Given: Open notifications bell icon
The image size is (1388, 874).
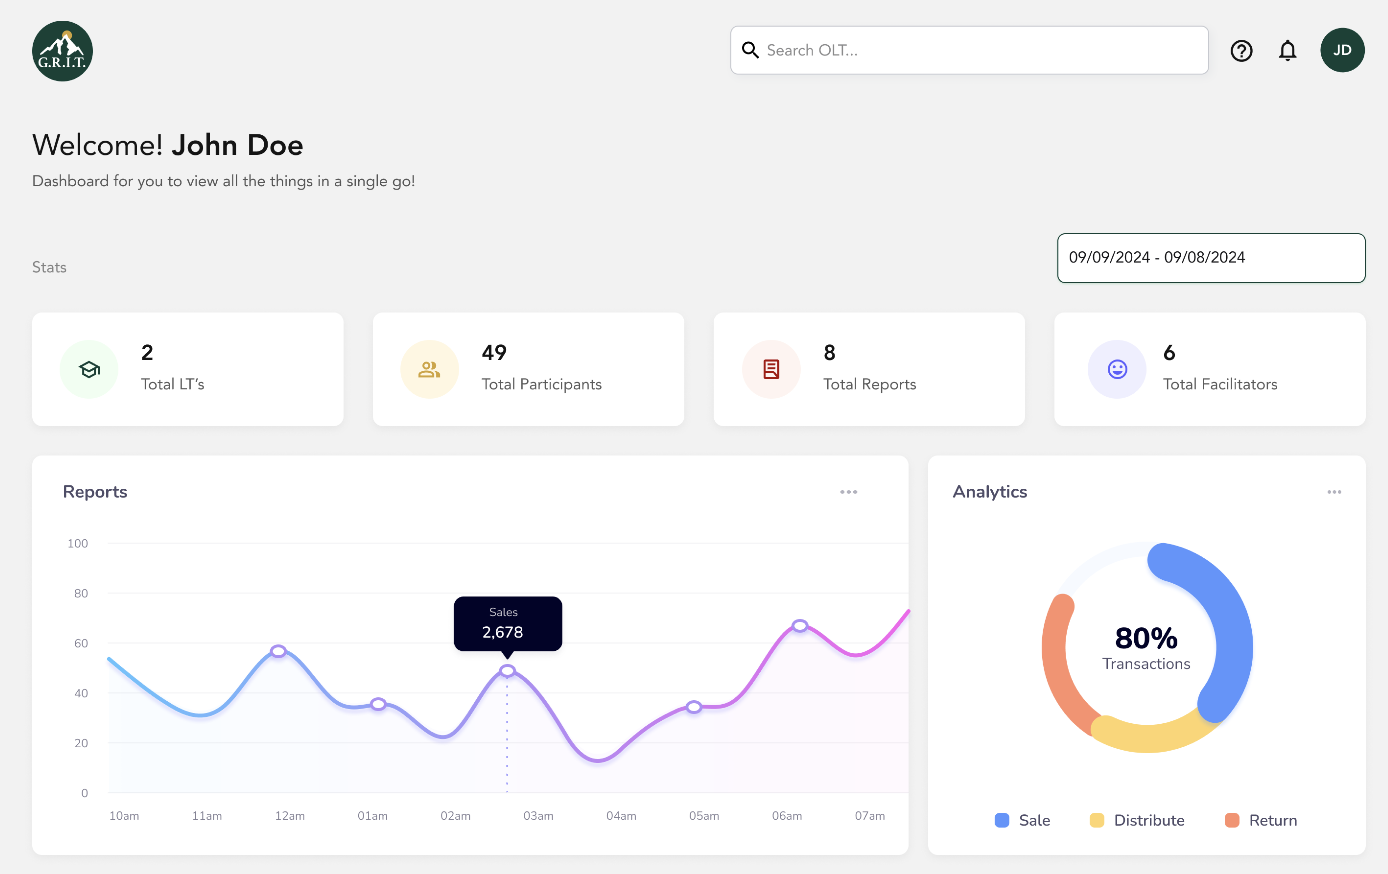Looking at the screenshot, I should tap(1288, 51).
